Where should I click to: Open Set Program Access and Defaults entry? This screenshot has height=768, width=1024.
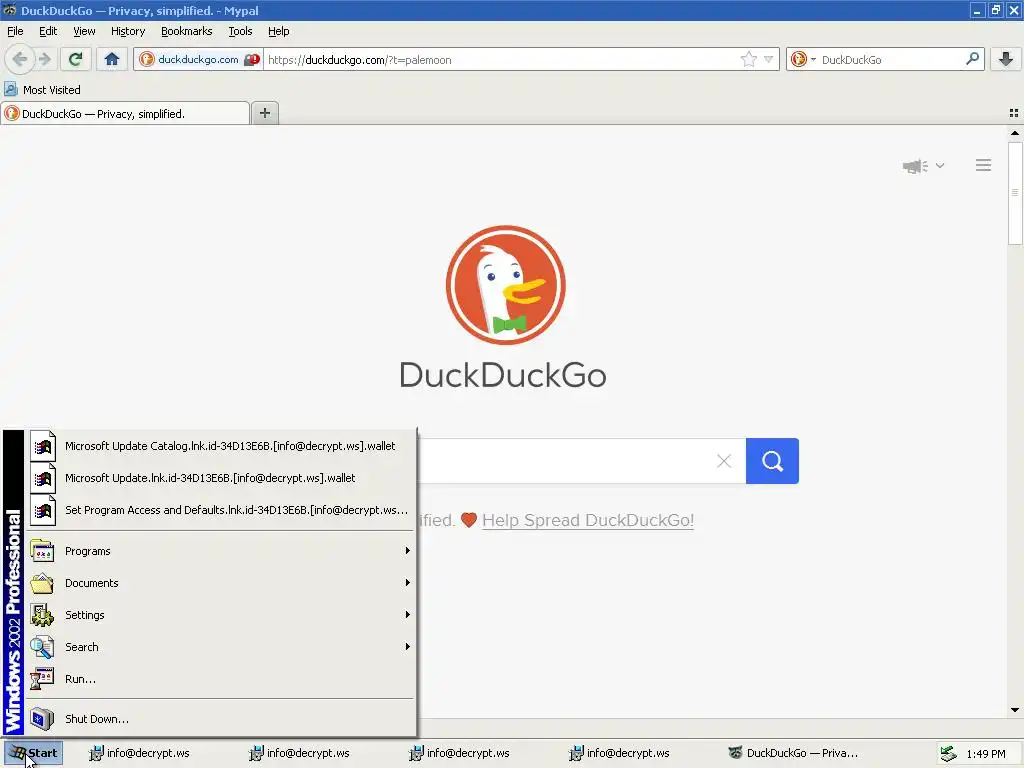[220, 510]
